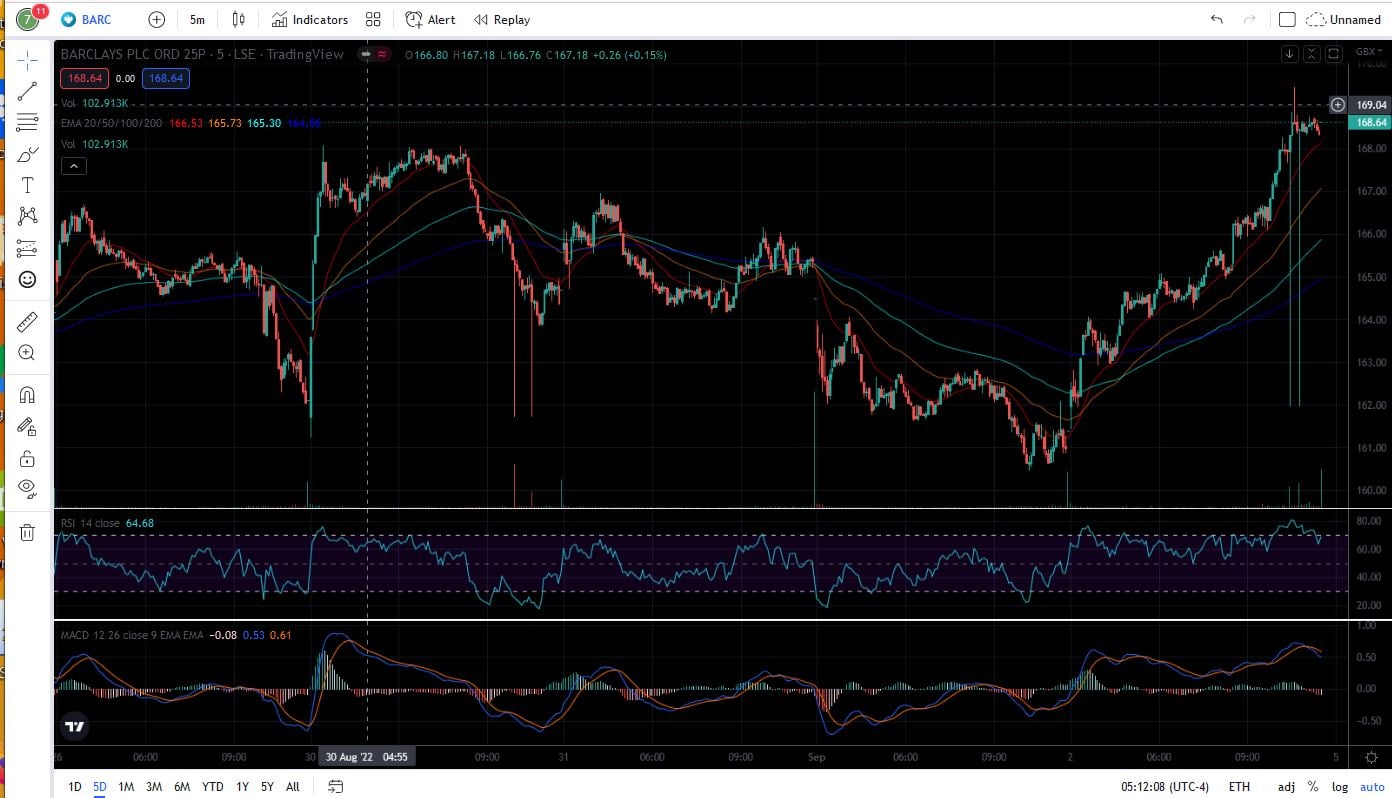Collapse the indicator legend with chevron

74,166
